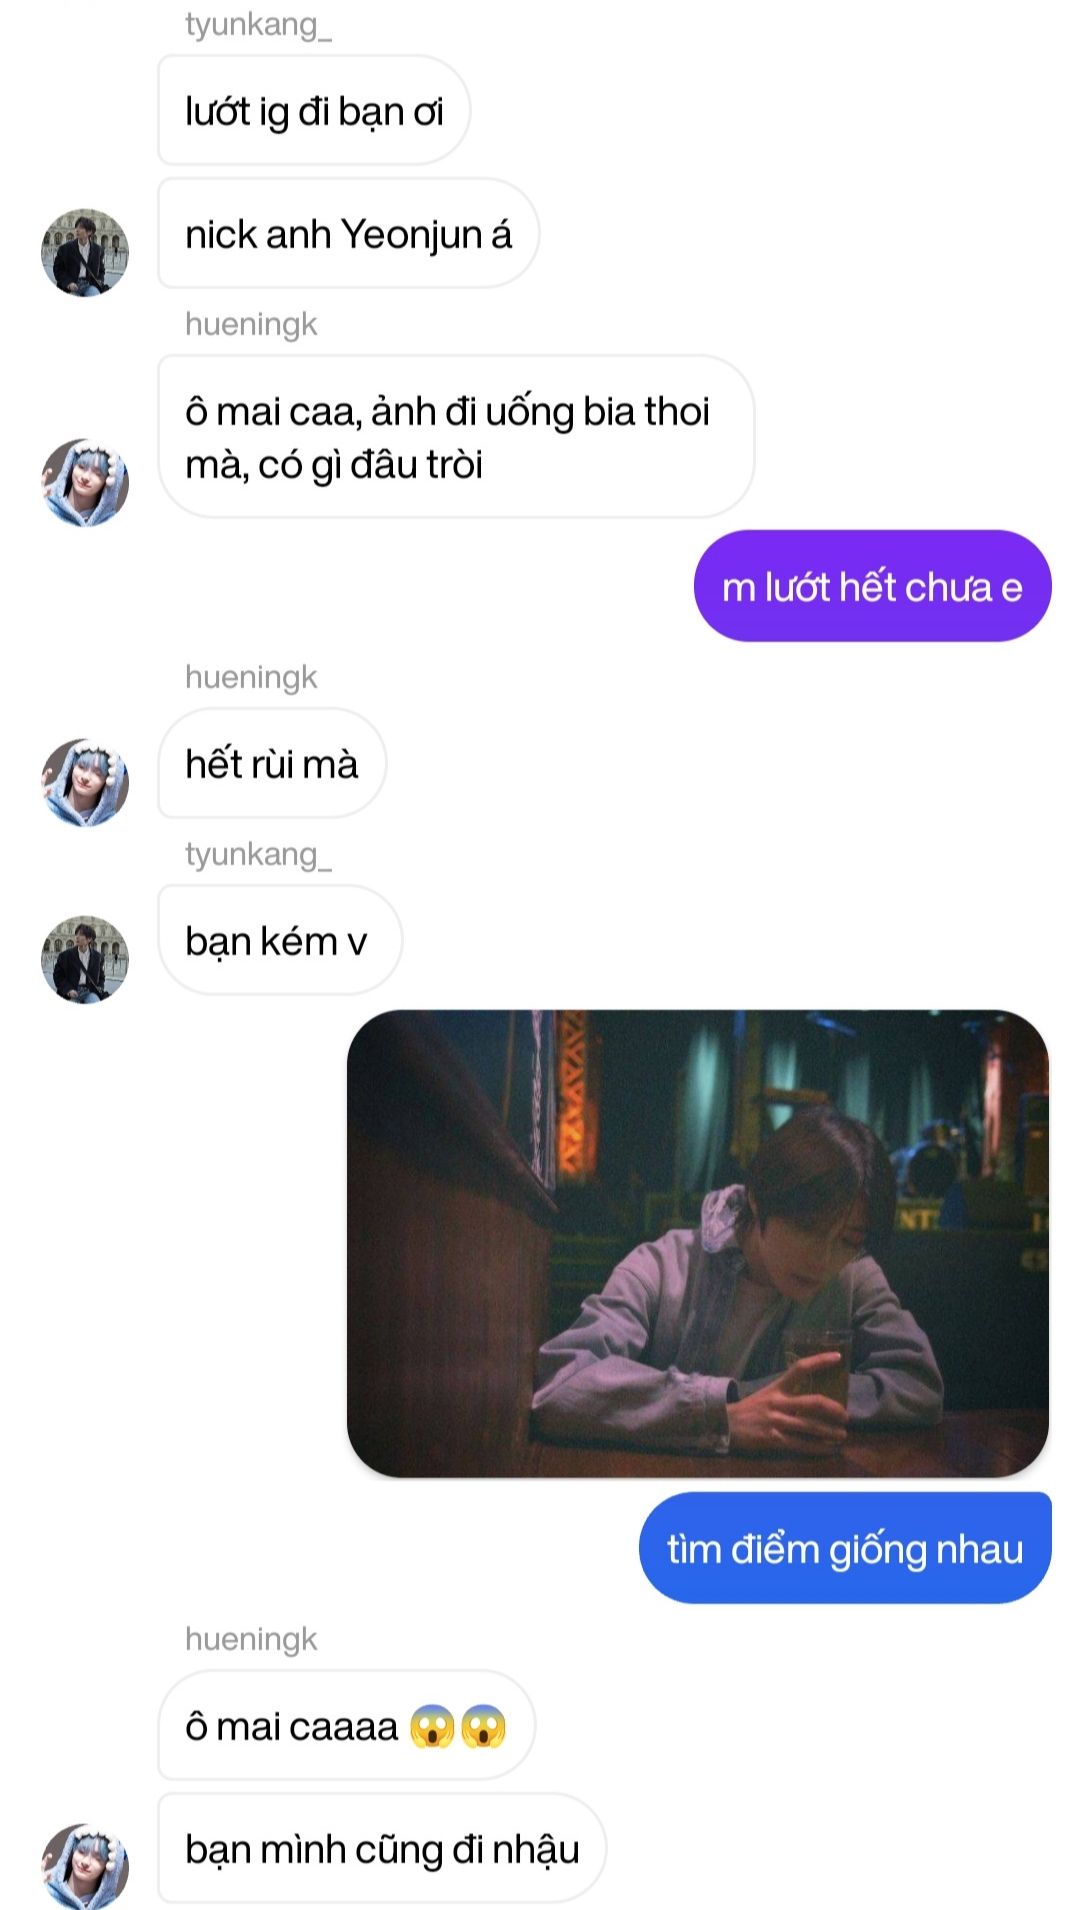Open hueningk avatar next to 'hết rùi mà'
1080x1910 pixels.
(85, 783)
